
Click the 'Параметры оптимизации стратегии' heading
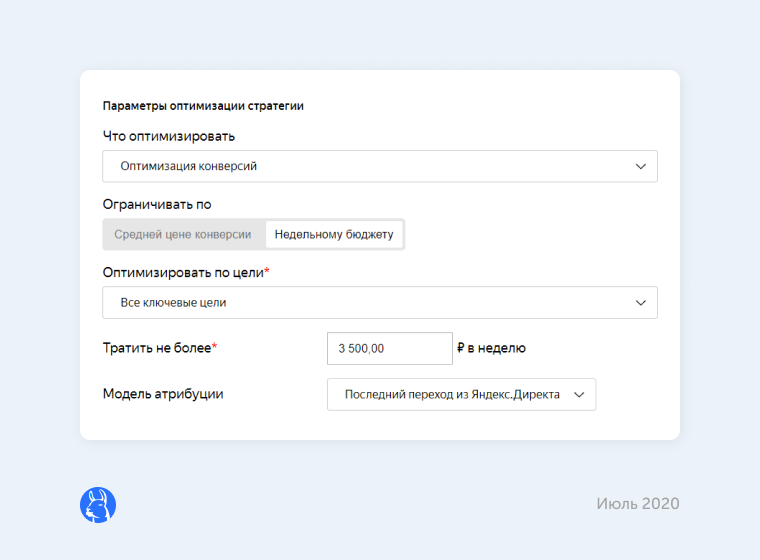point(203,106)
